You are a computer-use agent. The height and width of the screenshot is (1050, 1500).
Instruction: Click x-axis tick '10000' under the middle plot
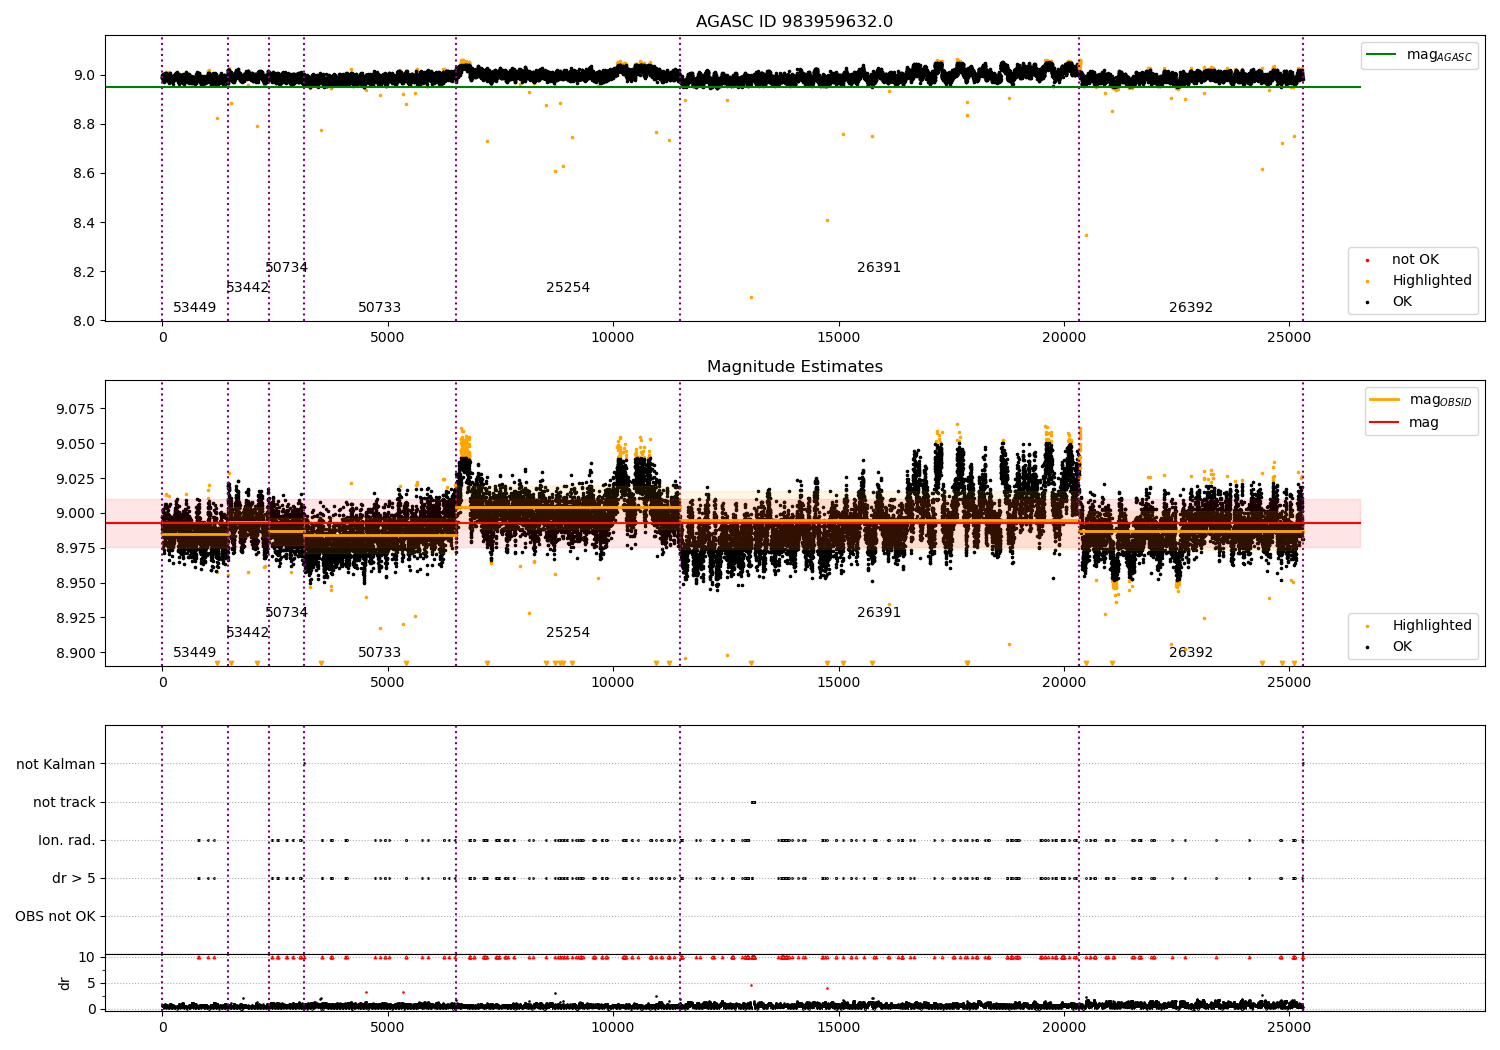(613, 682)
